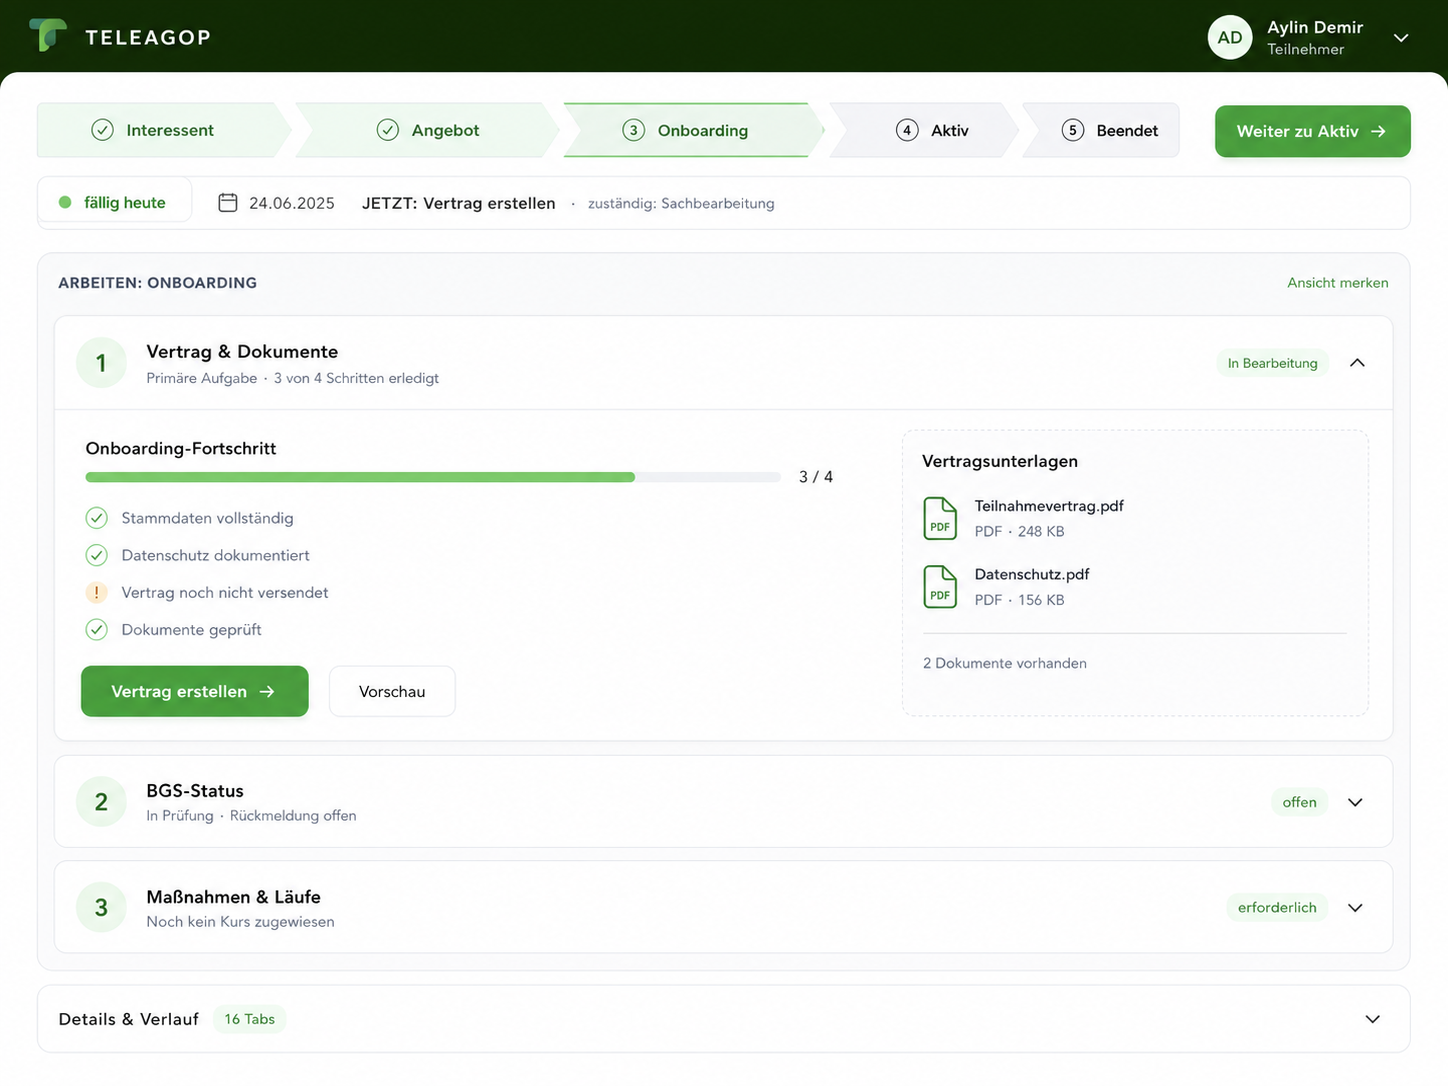Click the Aylin Demir user name
This screenshot has height=1086, width=1448.
(1315, 27)
